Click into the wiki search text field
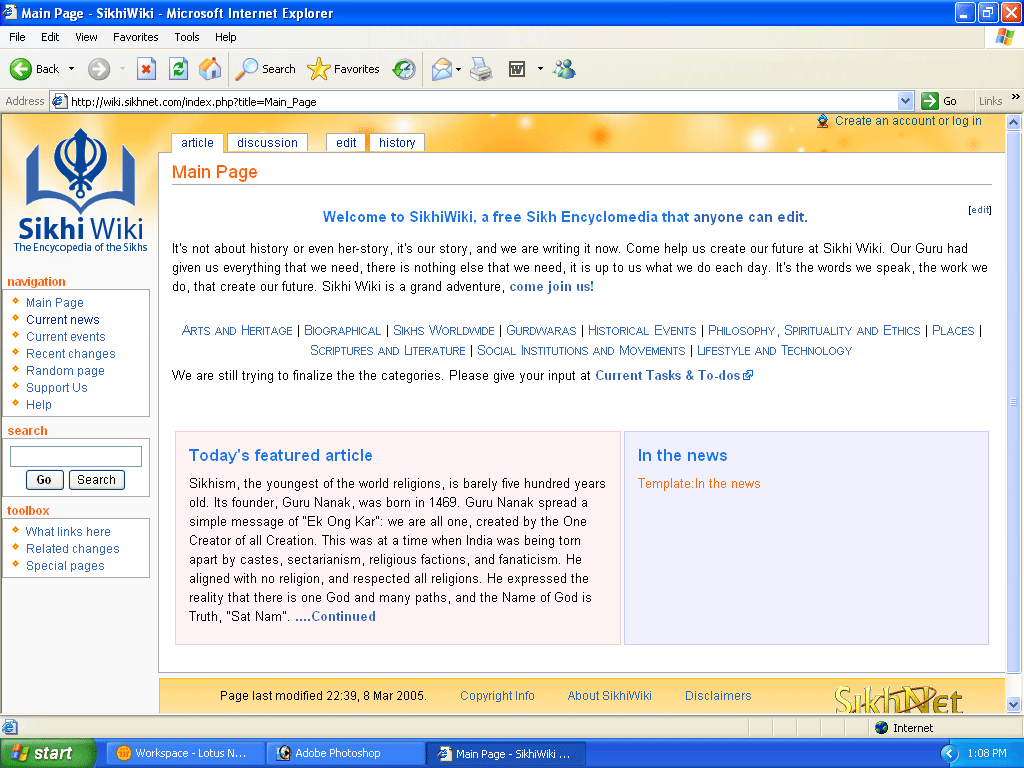This screenshot has height=768, width=1024. coord(76,456)
